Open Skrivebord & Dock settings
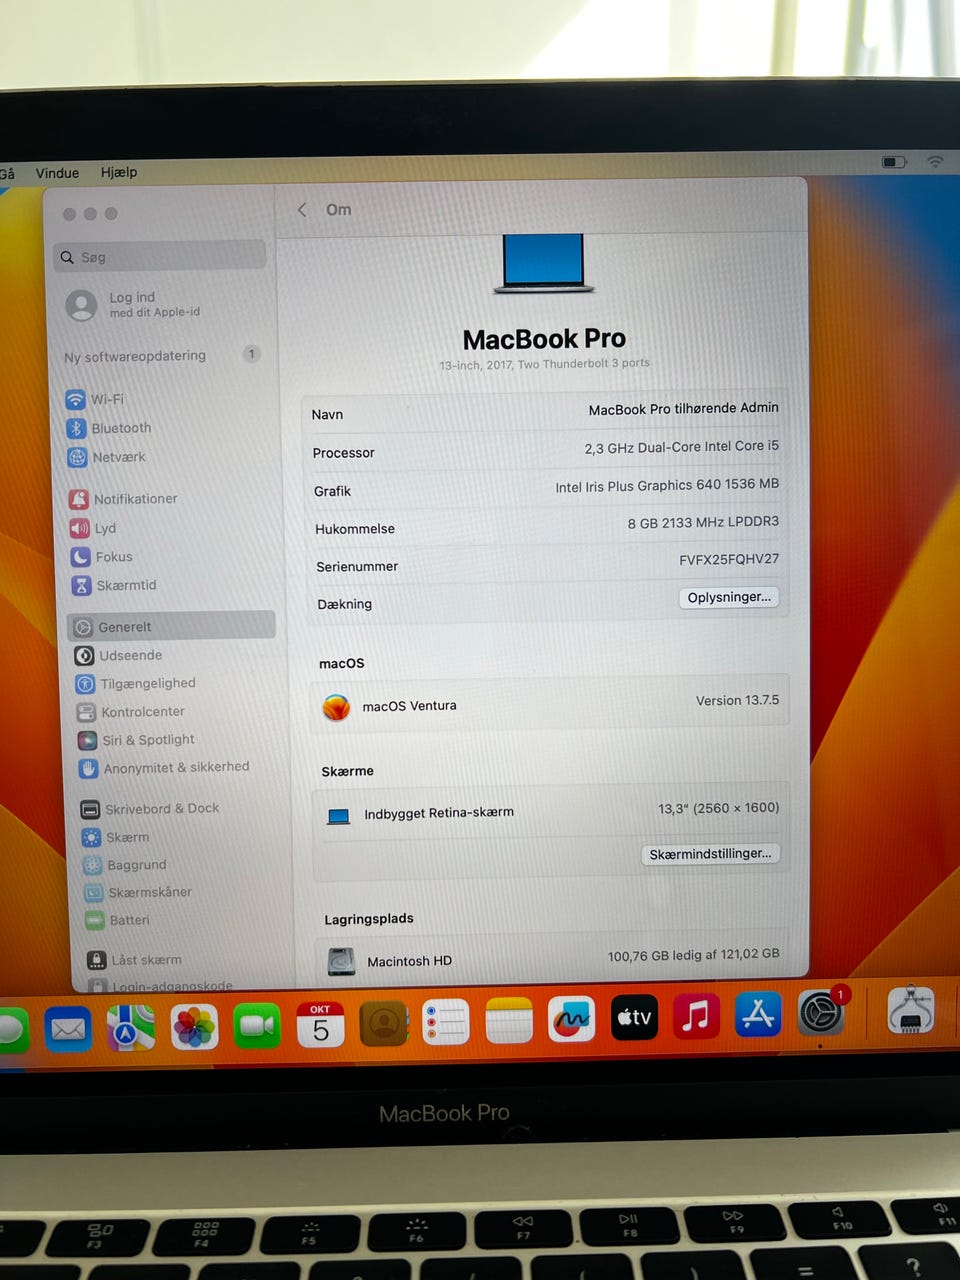The image size is (960, 1280). point(149,809)
